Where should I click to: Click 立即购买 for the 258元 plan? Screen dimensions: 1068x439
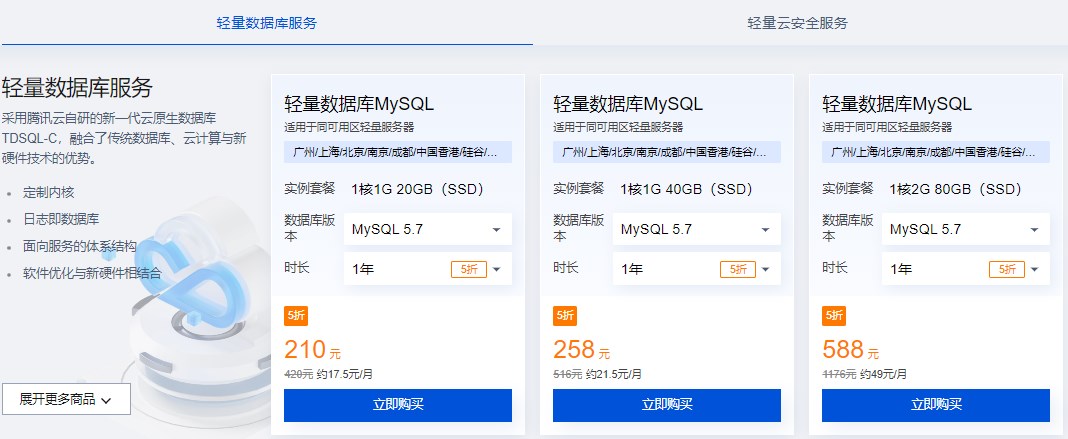(x=667, y=405)
